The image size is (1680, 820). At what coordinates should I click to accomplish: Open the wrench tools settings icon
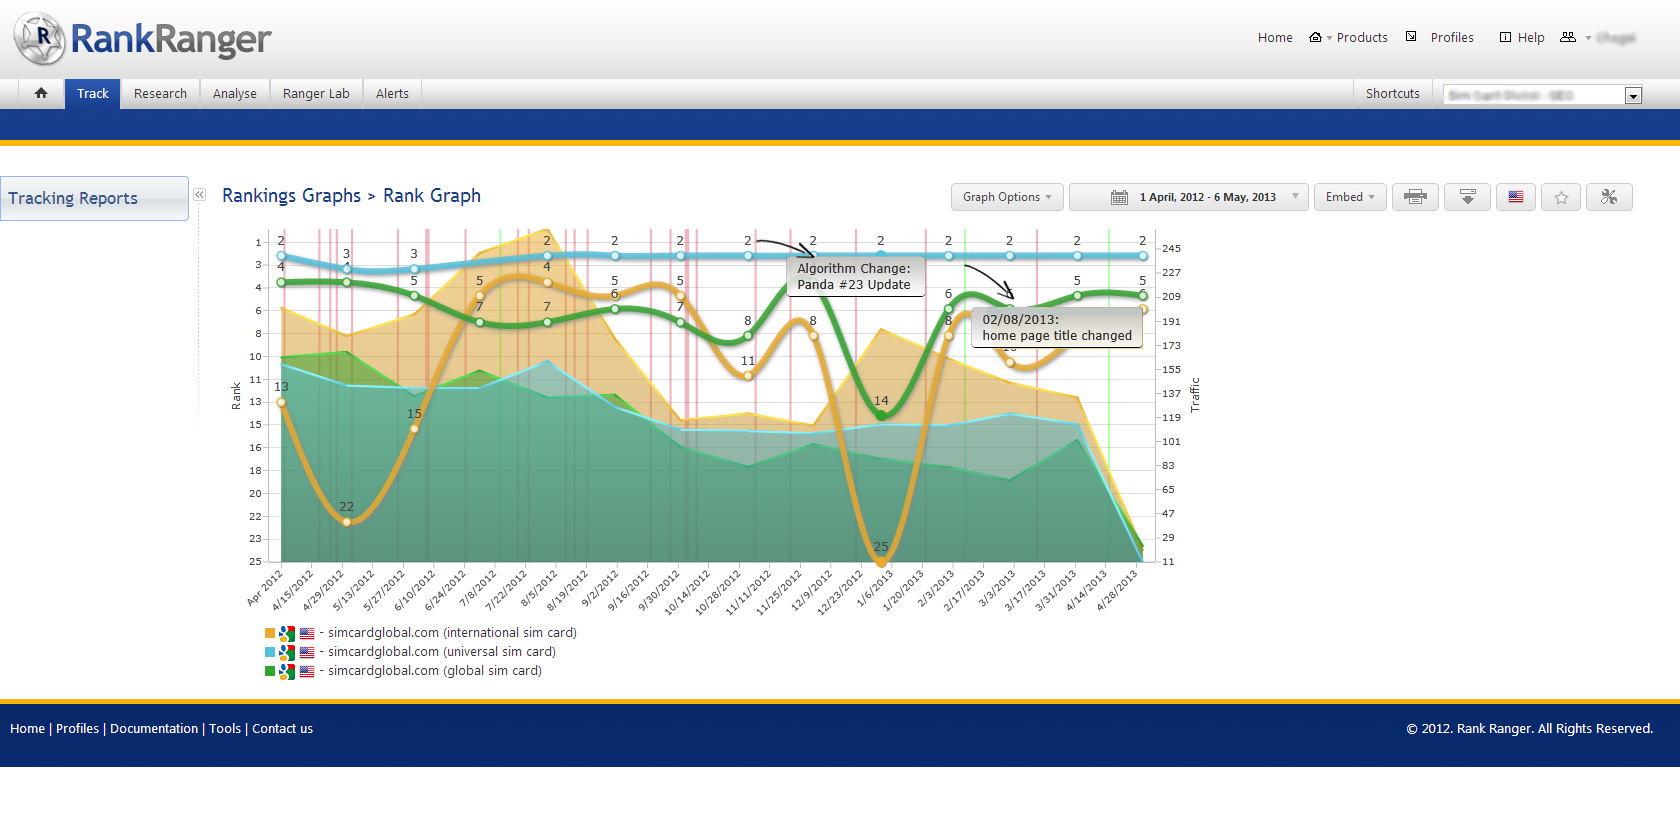click(x=1608, y=197)
